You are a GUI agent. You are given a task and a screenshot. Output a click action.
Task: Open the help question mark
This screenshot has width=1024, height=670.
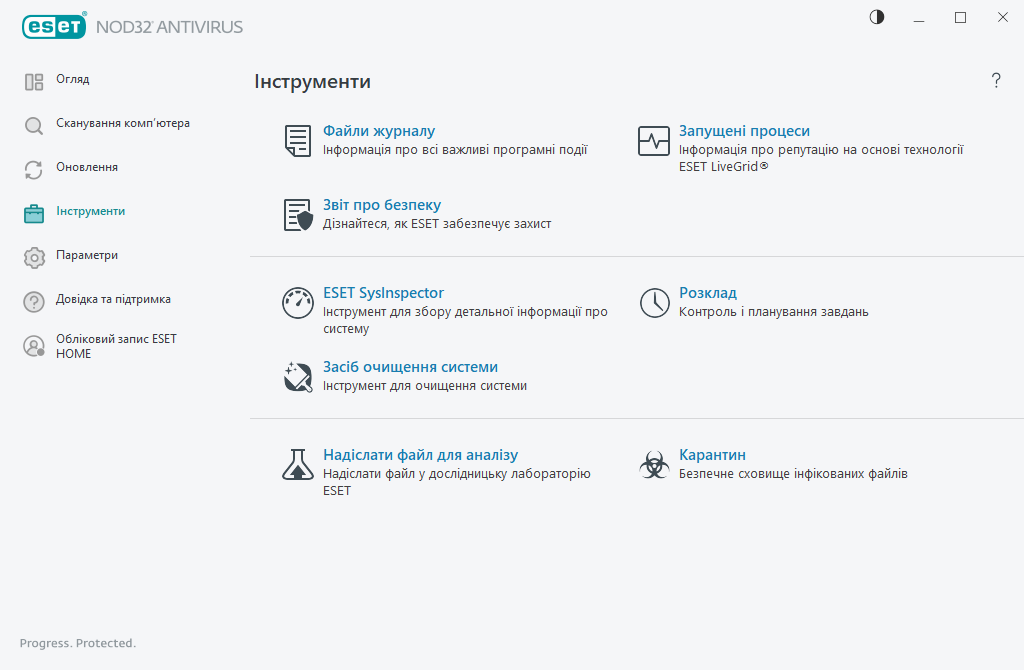(x=996, y=81)
